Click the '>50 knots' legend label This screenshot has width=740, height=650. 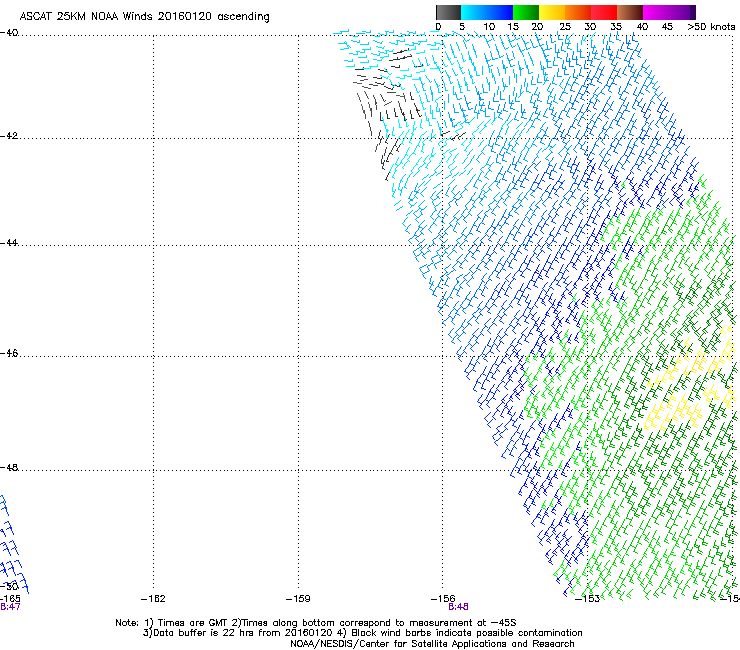[x=711, y=27]
